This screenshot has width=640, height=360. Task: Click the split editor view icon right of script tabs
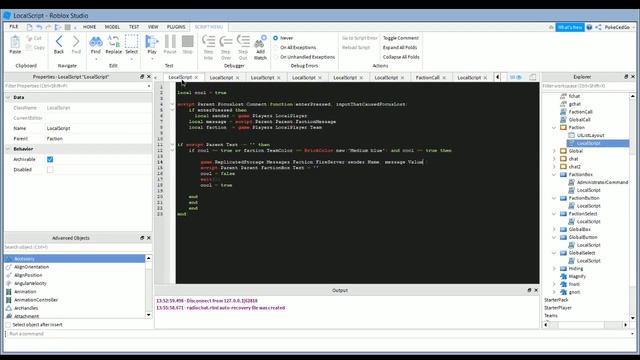pyautogui.click(x=533, y=77)
